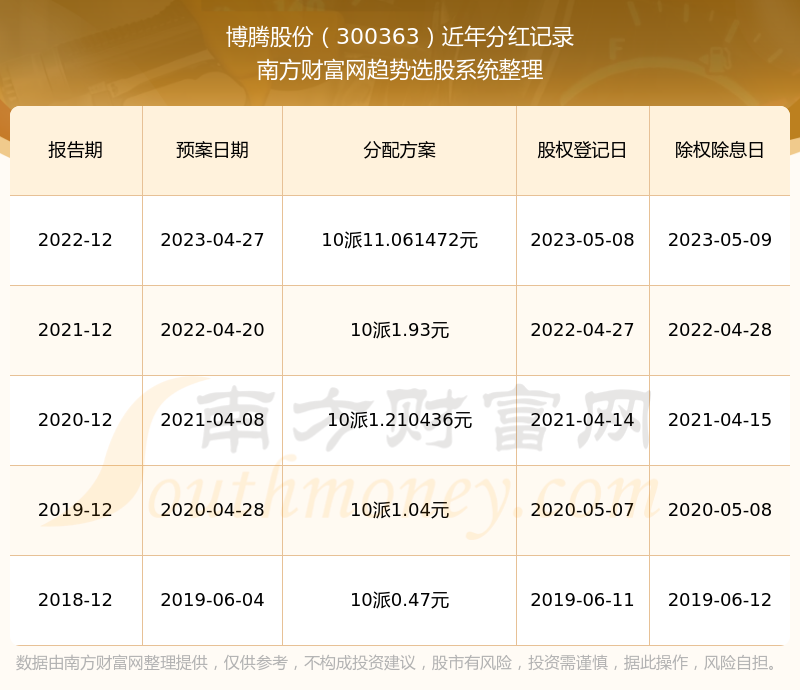This screenshot has height=690, width=800.
Task: Click the plan cell 10派1.210436元
Action: (399, 420)
